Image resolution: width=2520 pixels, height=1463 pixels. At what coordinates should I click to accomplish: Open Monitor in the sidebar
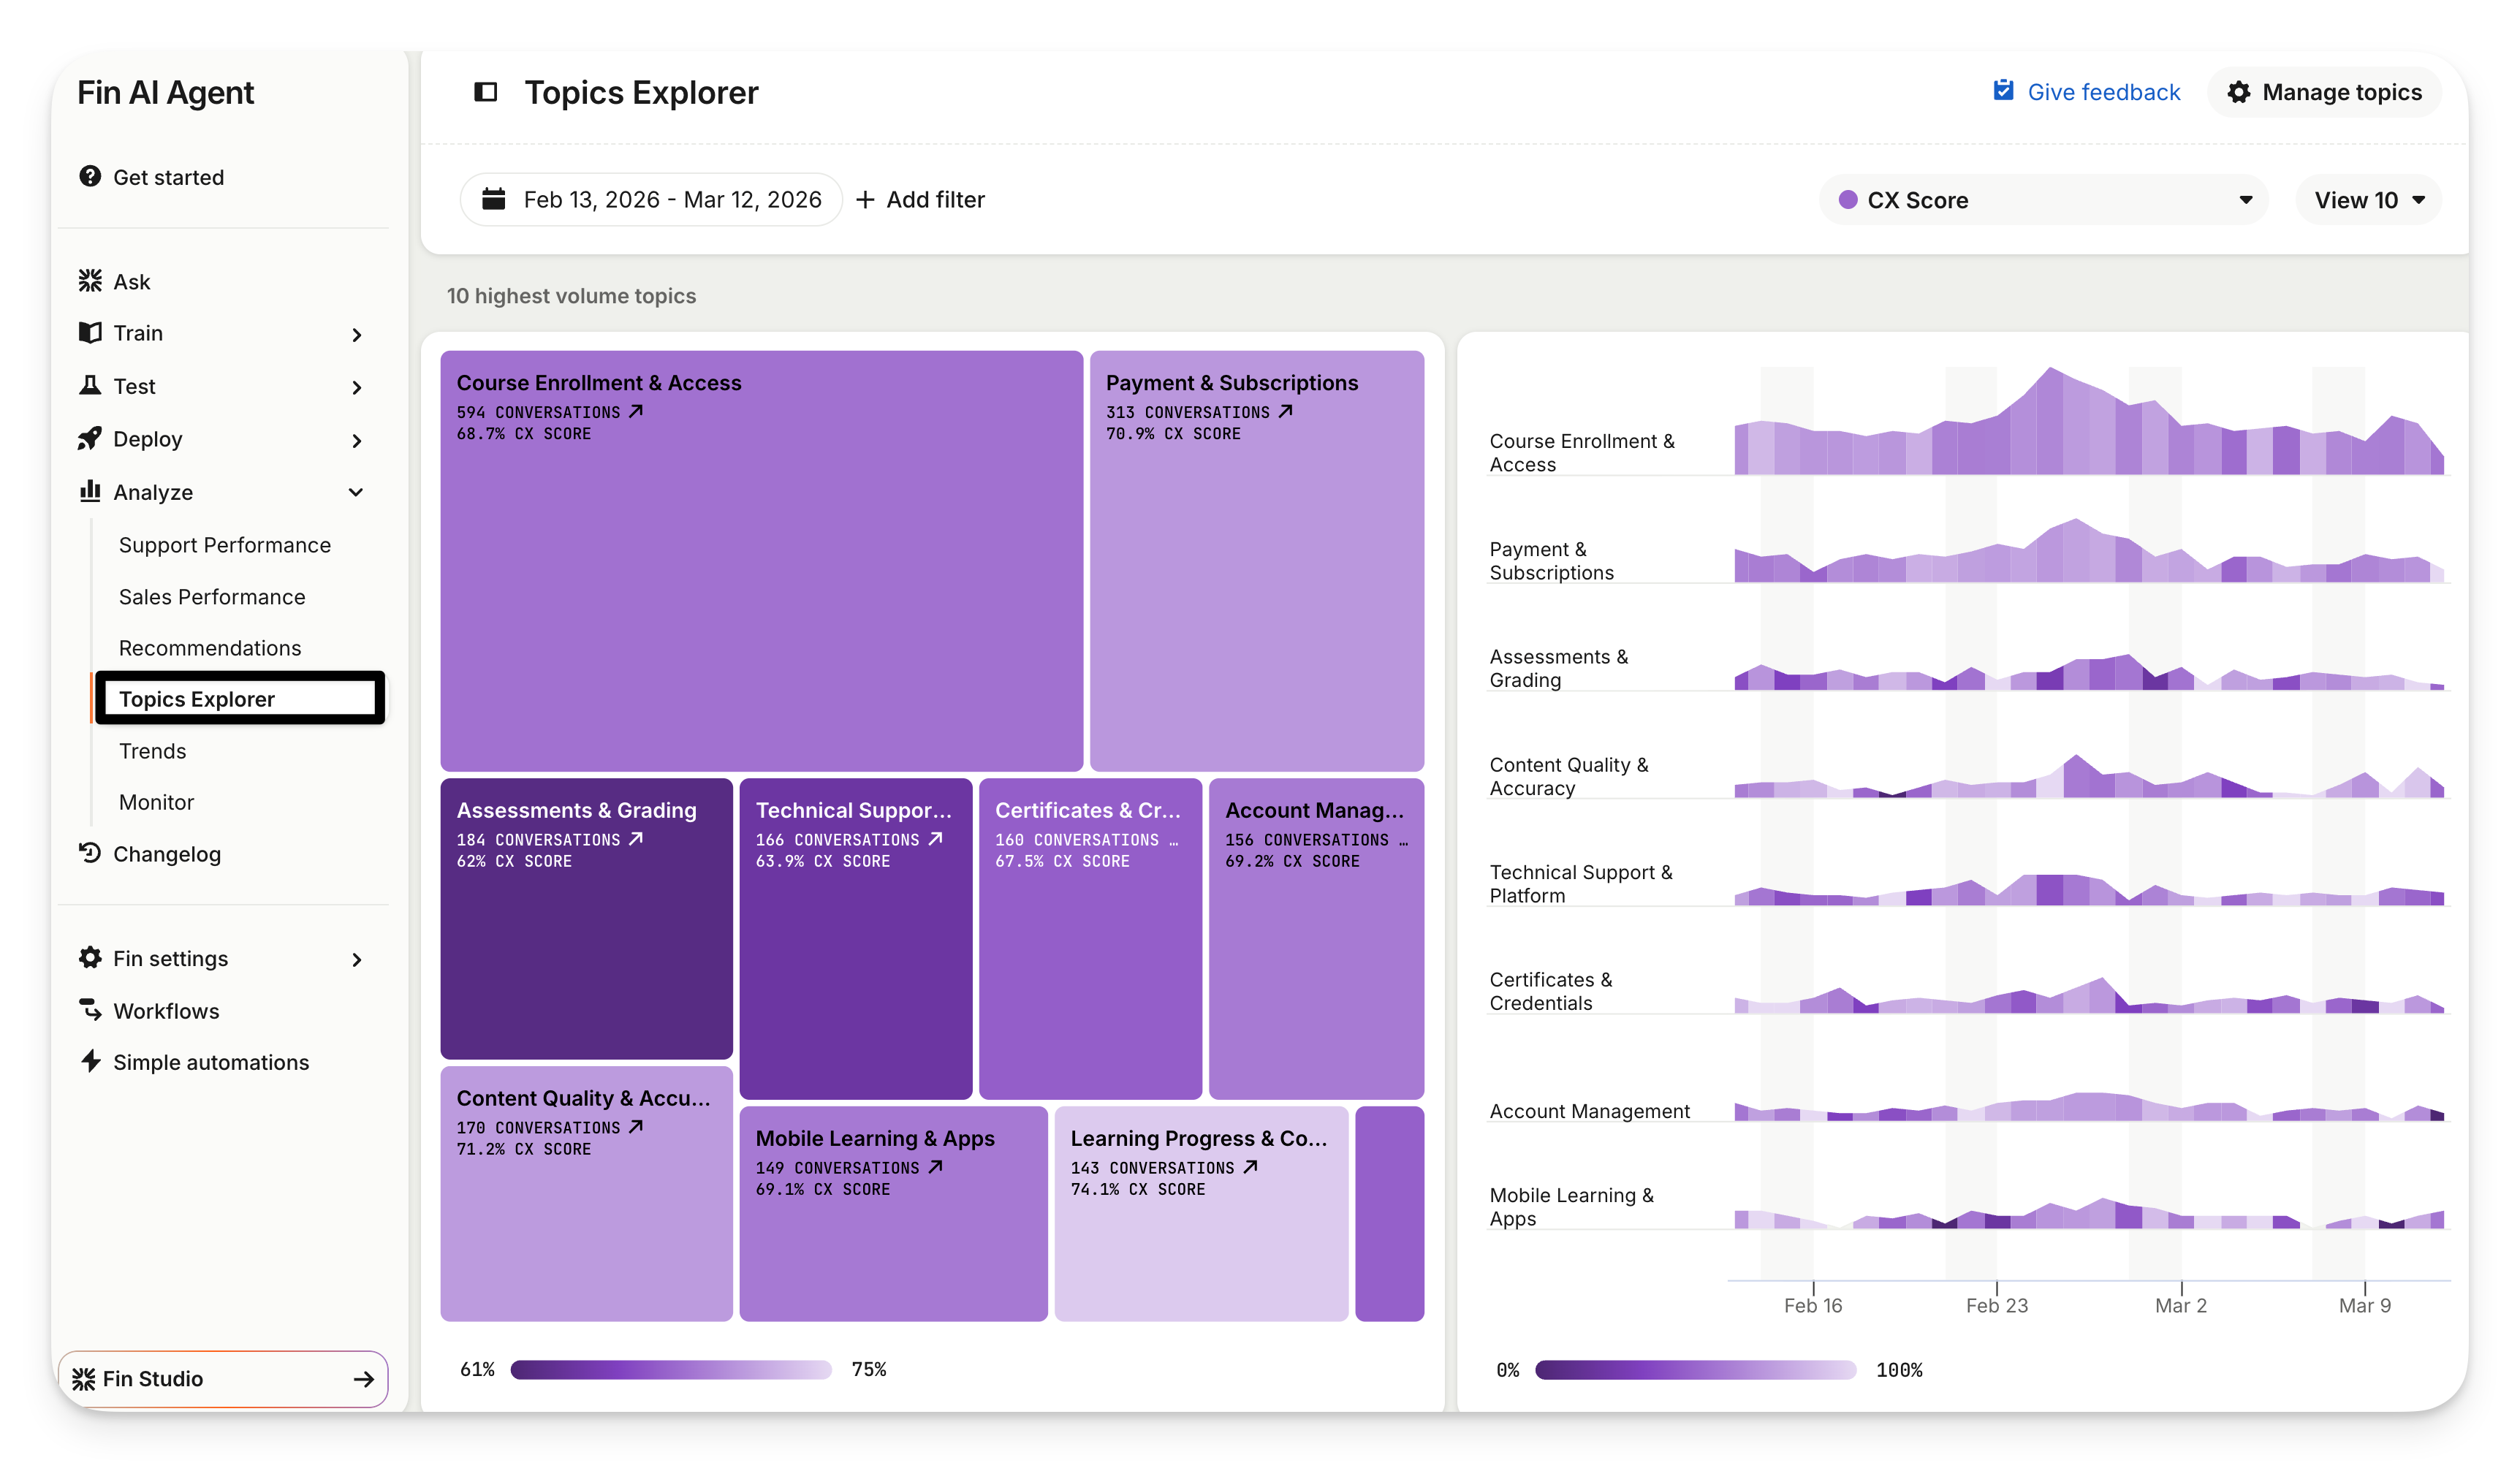[156, 802]
